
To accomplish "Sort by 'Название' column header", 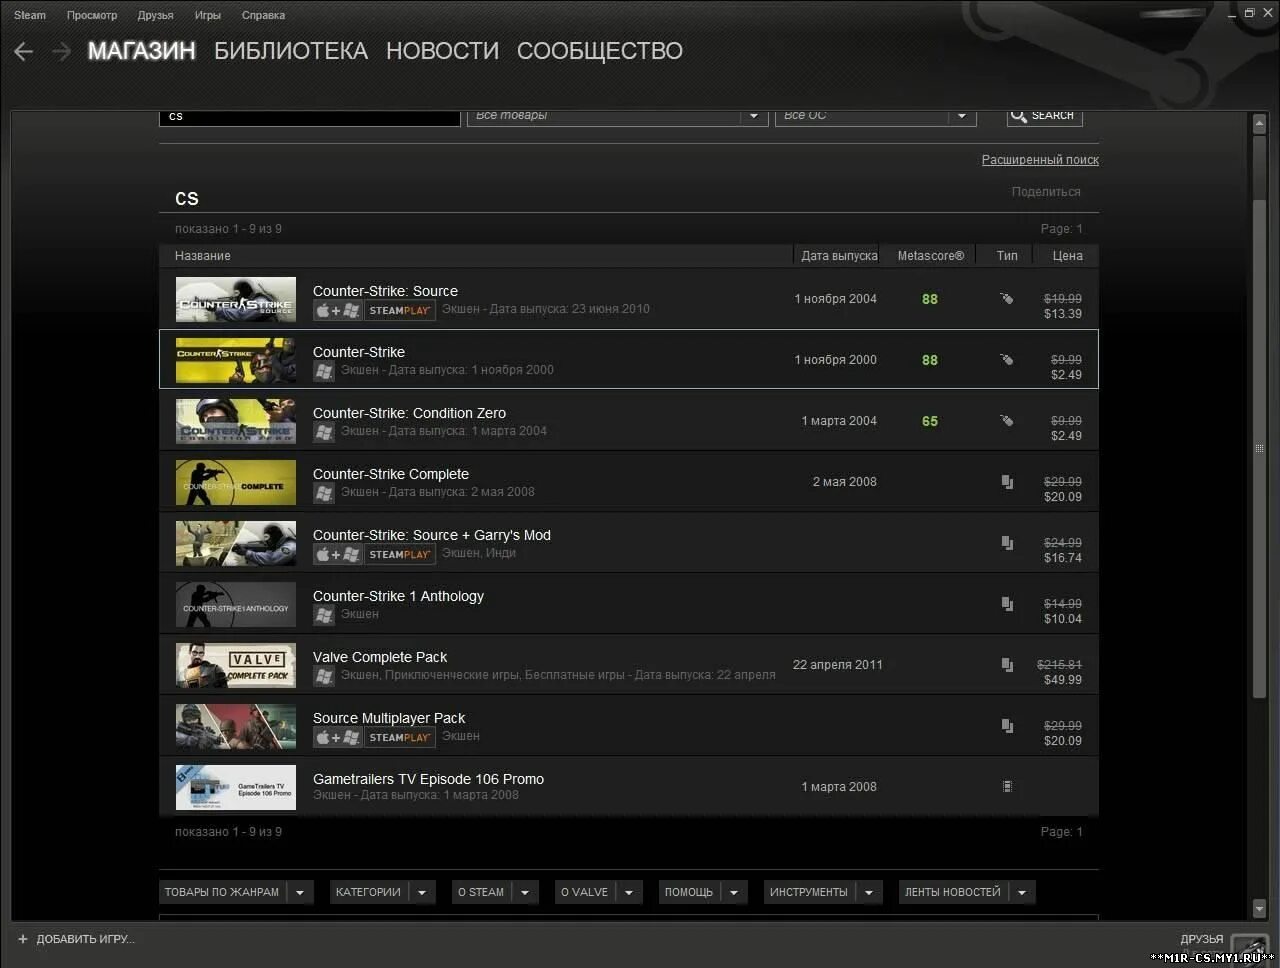I will click(203, 256).
